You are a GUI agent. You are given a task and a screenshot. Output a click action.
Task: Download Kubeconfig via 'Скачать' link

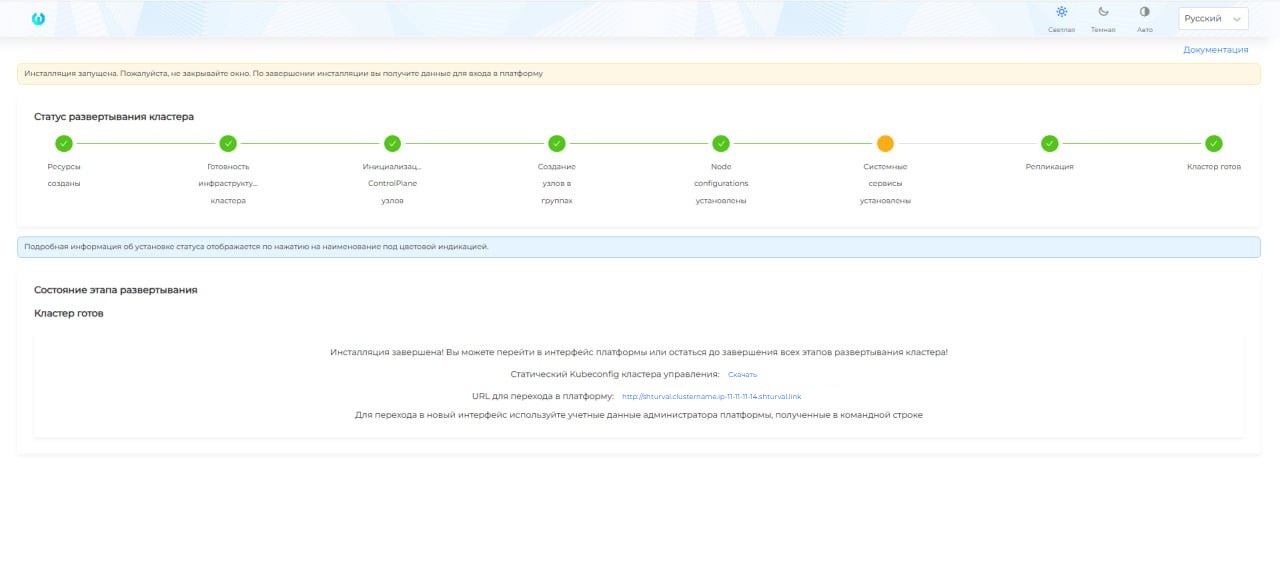[x=742, y=374]
